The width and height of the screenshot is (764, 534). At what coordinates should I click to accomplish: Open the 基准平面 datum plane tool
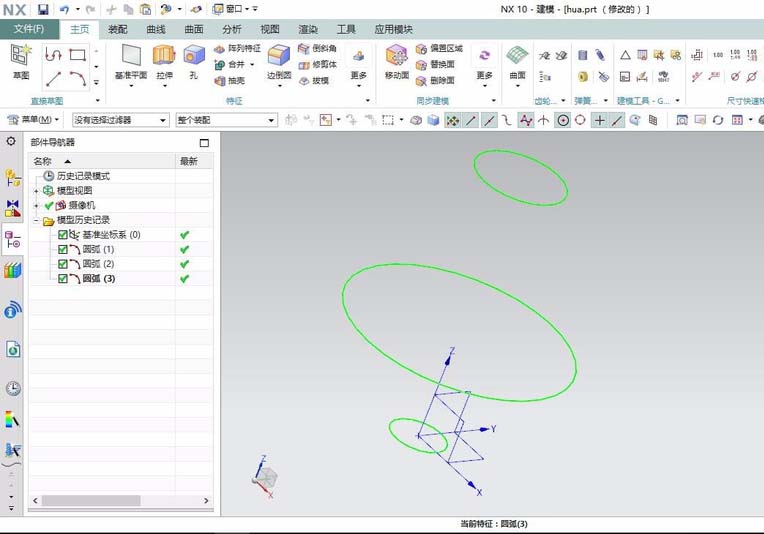[131, 62]
